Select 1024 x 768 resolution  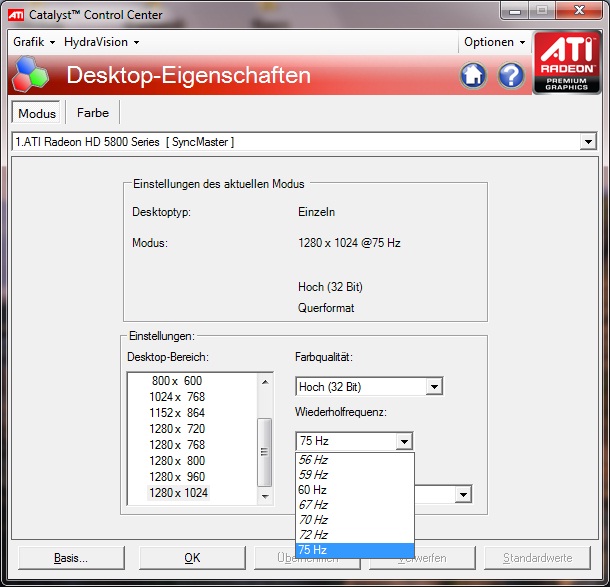[177, 397]
